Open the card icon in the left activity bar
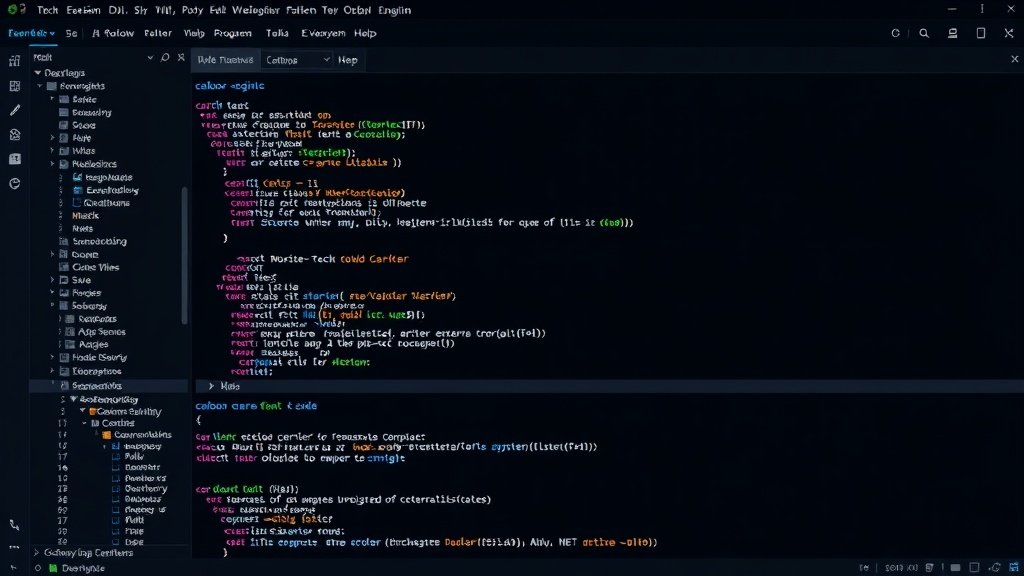 pos(14,159)
